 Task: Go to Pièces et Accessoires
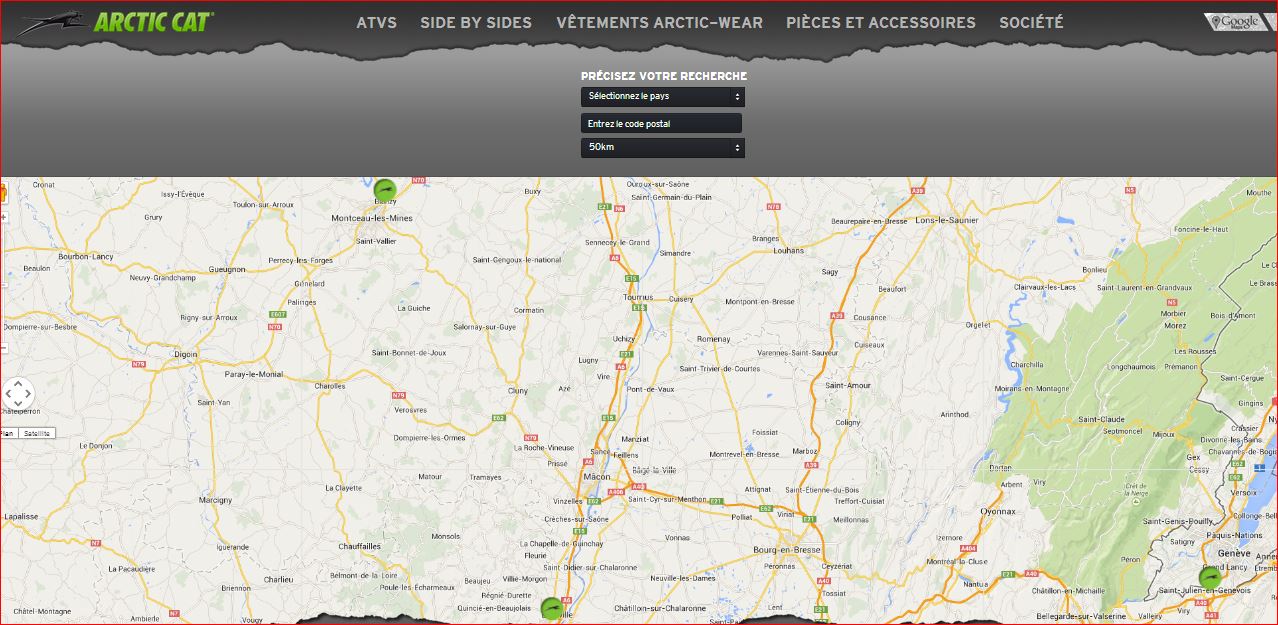880,22
